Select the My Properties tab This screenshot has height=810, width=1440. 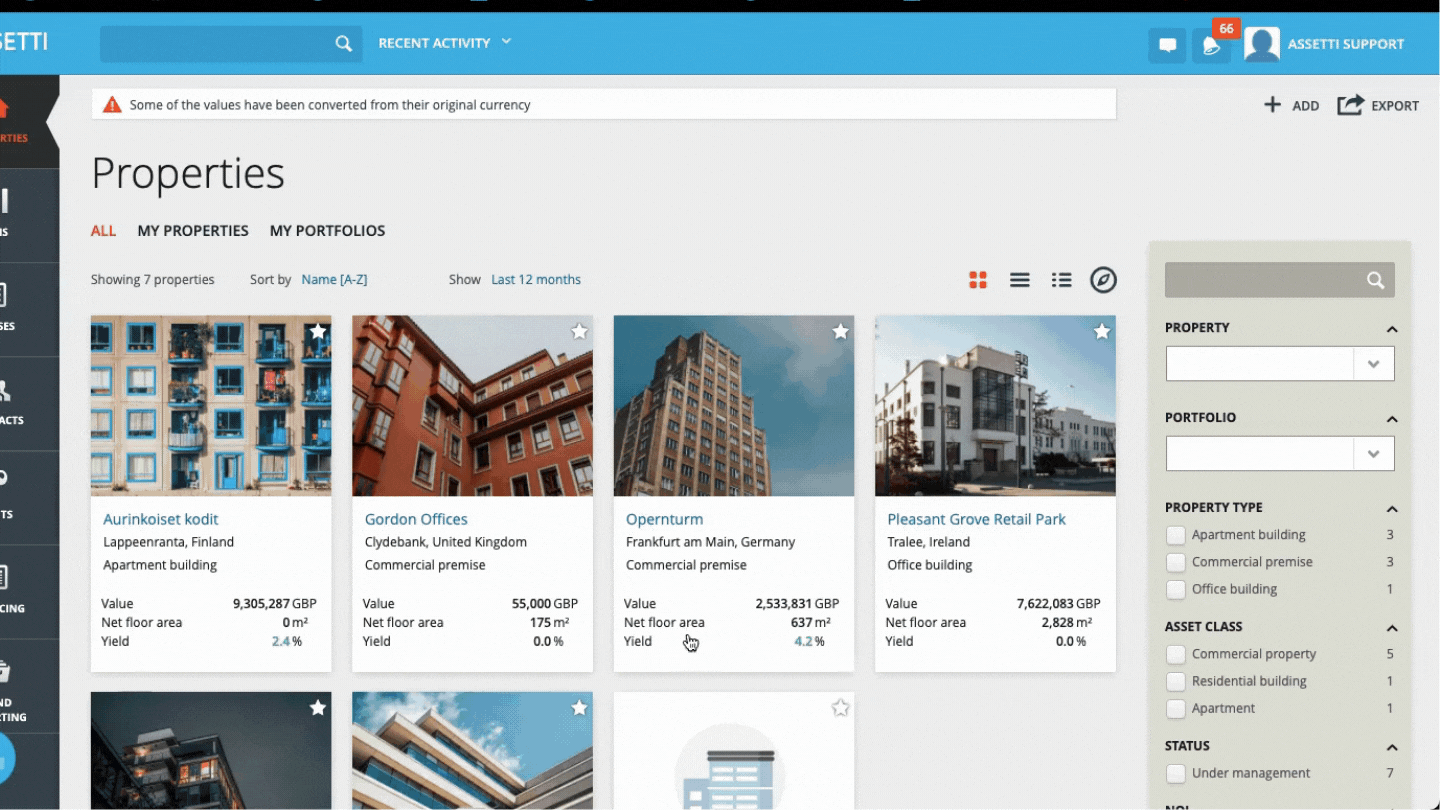pos(193,231)
